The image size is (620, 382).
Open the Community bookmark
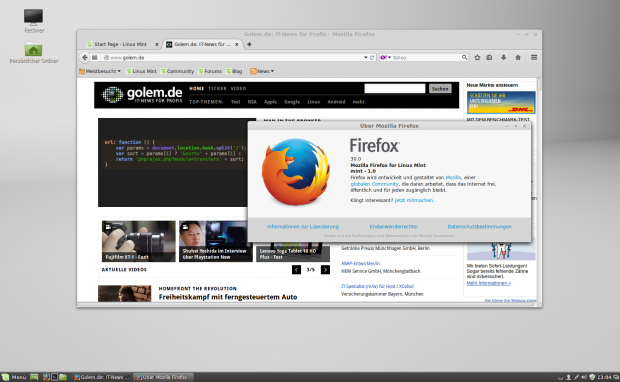(x=177, y=71)
